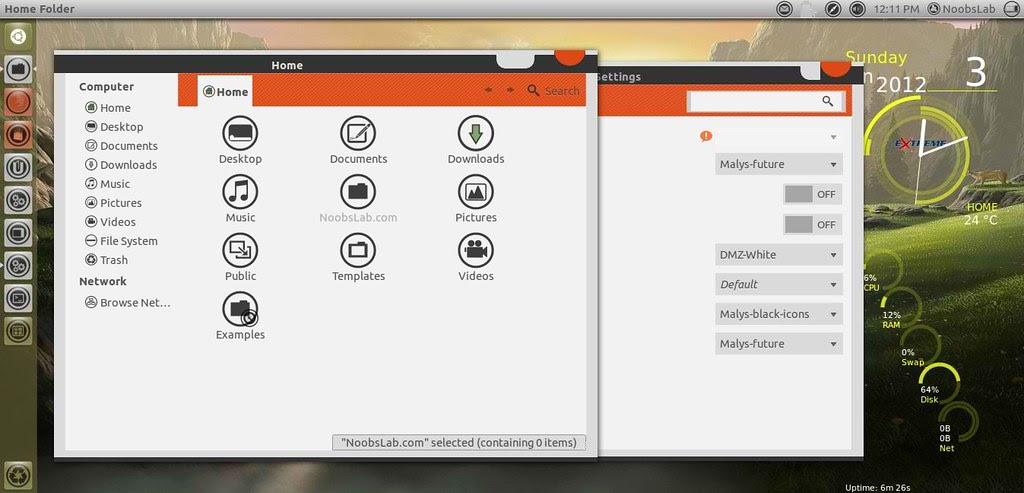
Task: Open the mail indicator in top panel
Action: [x=784, y=8]
